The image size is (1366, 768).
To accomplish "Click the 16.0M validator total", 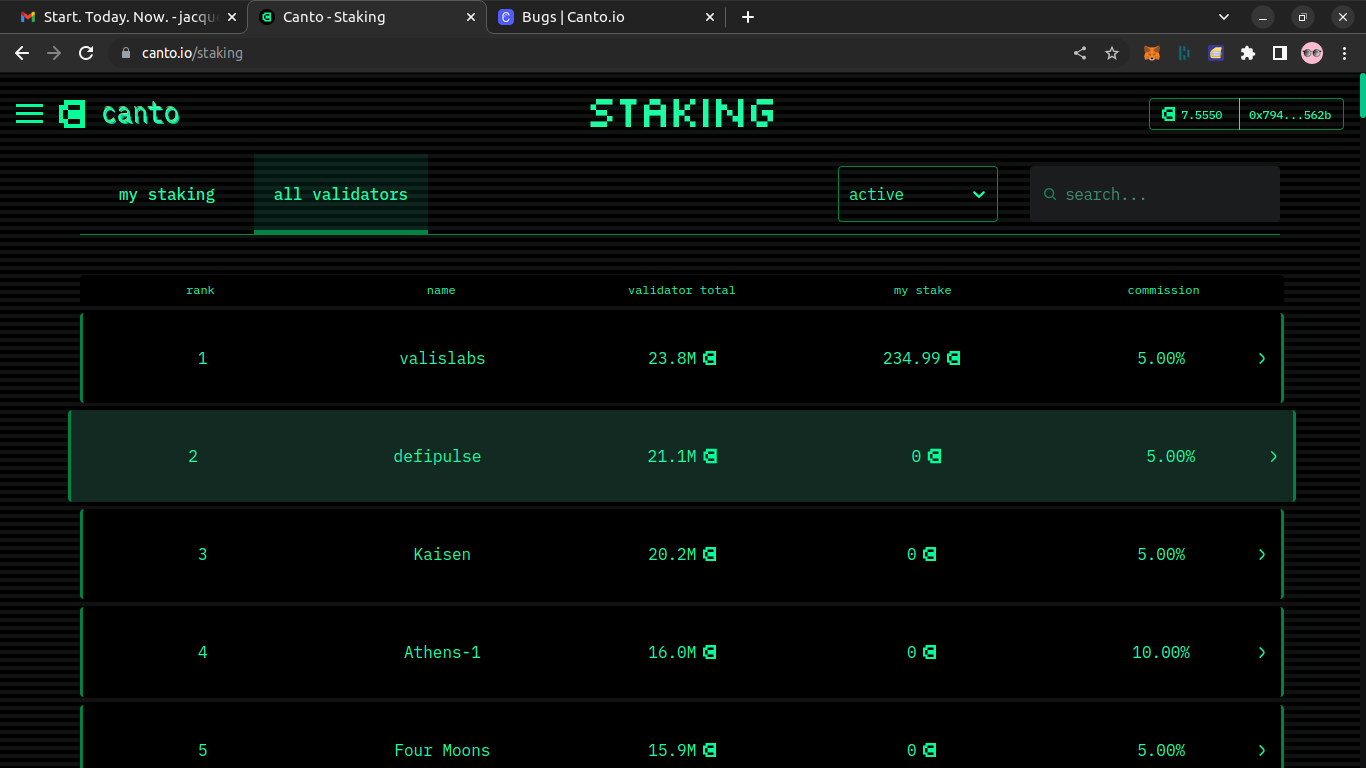I will click(x=672, y=652).
